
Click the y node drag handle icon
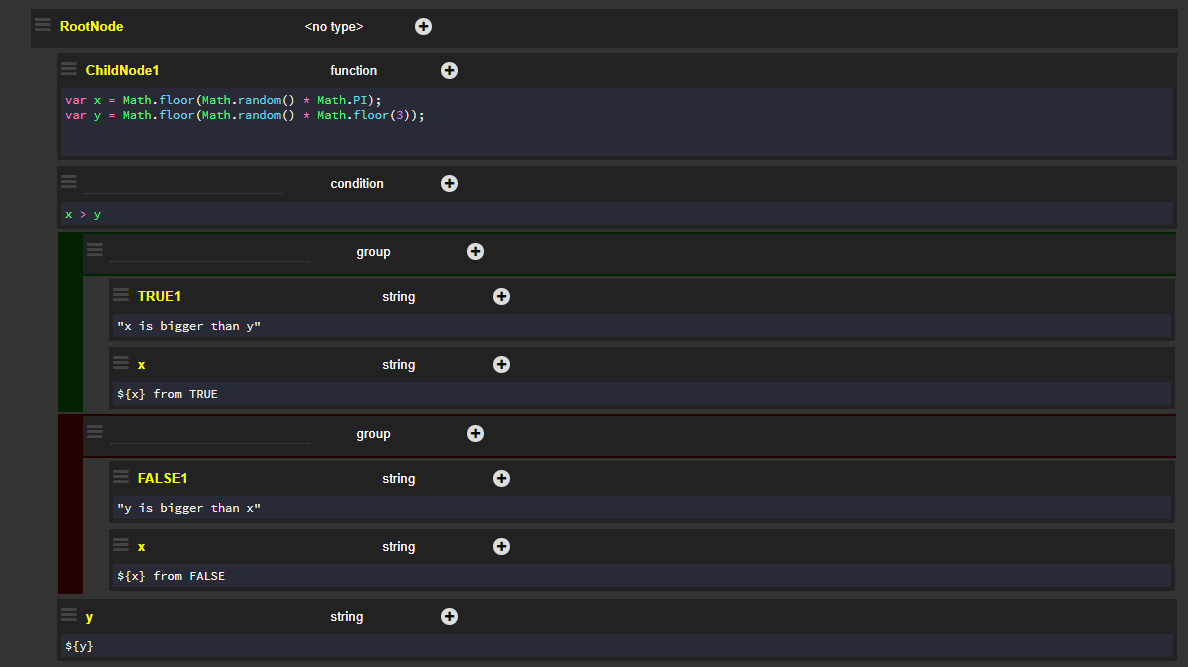point(69,615)
